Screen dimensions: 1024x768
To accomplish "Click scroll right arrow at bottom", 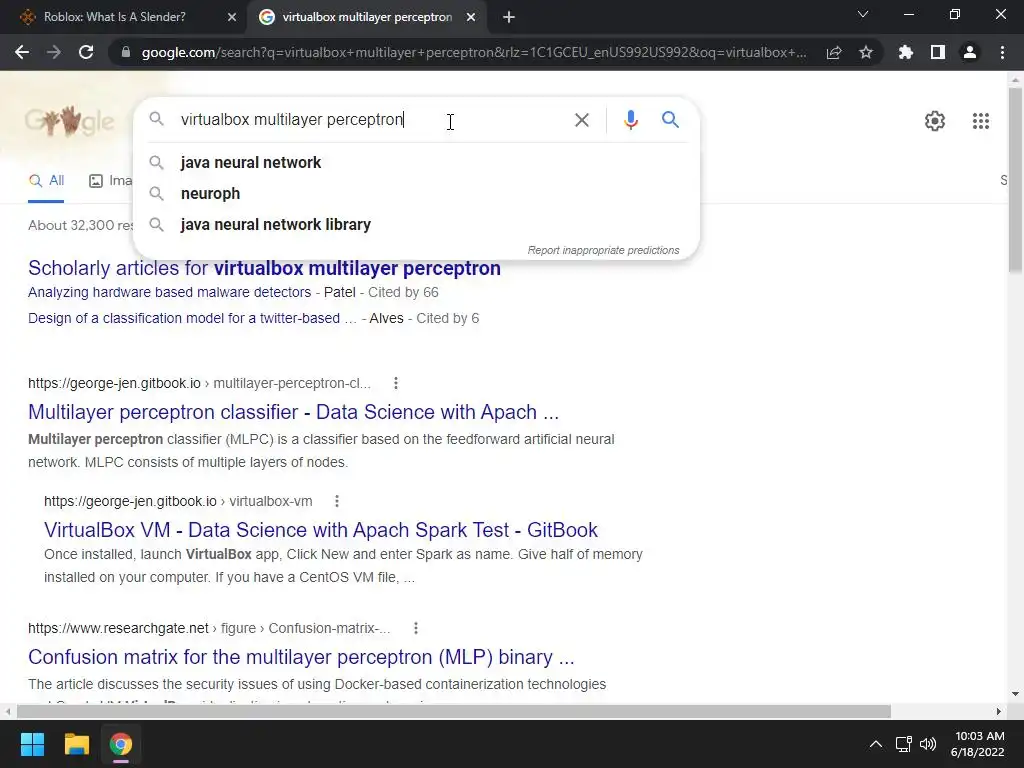I will click(x=999, y=712).
